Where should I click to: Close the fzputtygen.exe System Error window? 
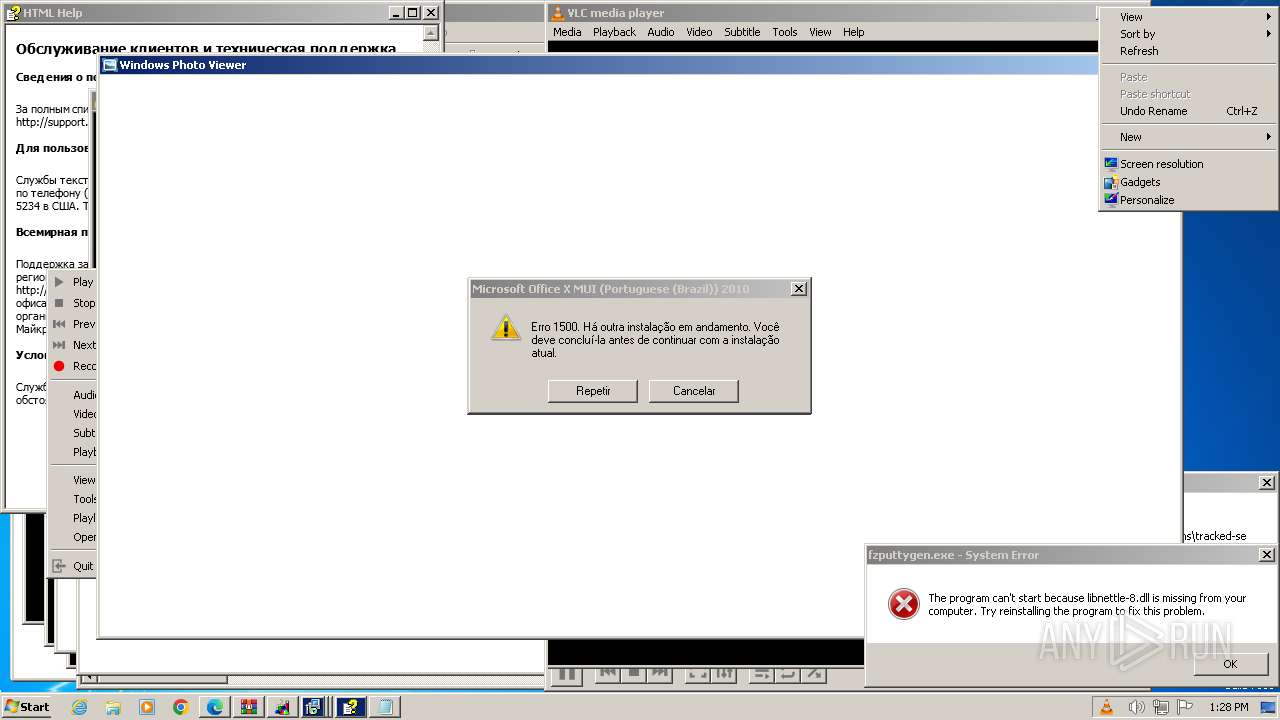tap(1266, 555)
